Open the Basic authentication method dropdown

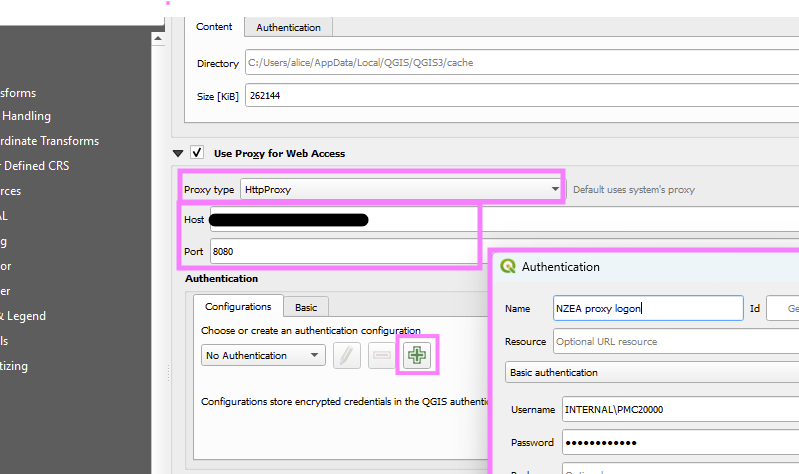click(x=652, y=372)
